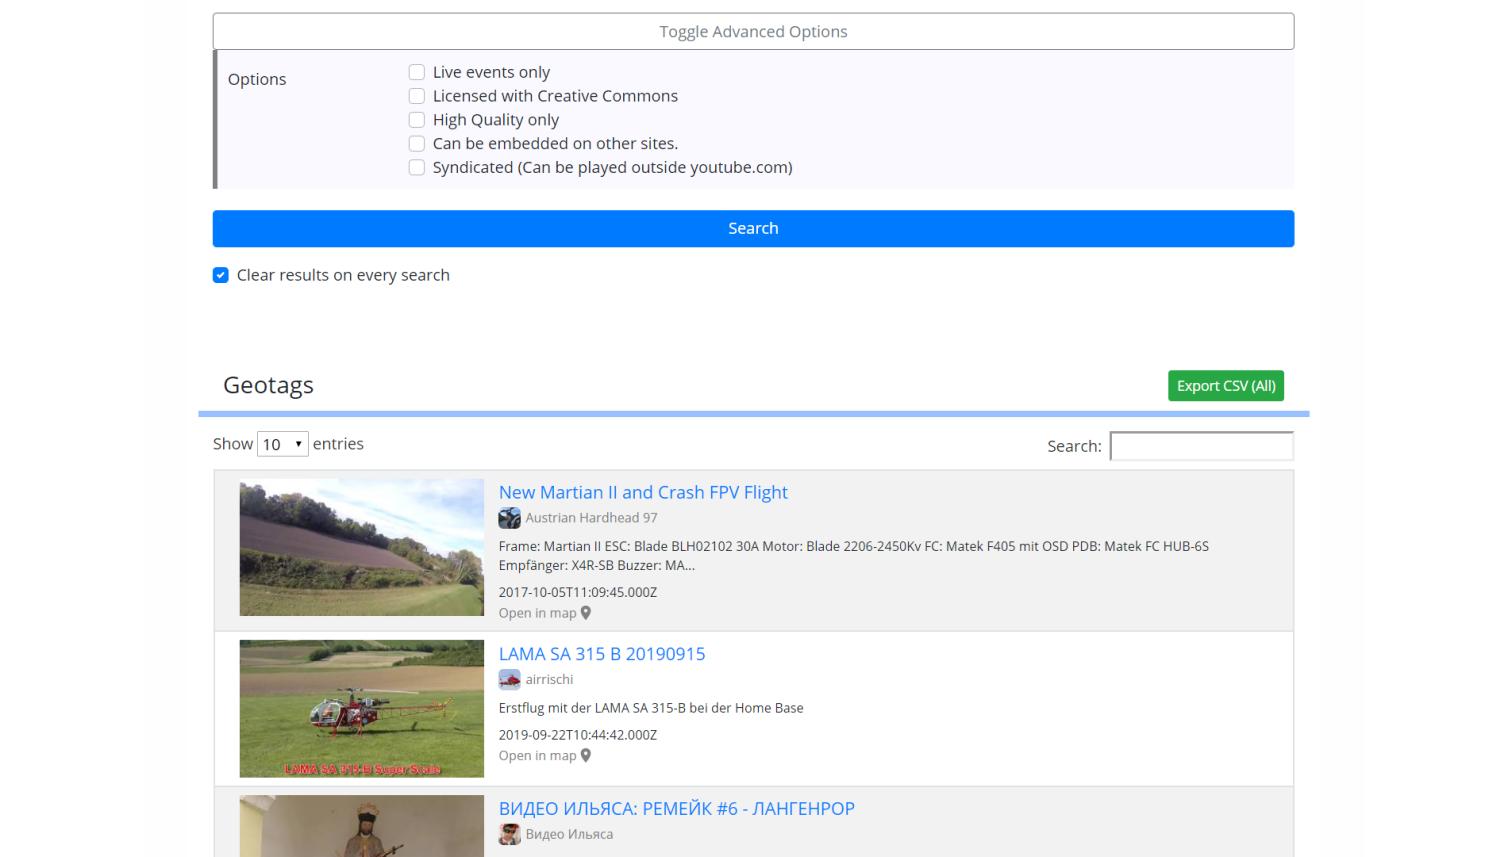The width and height of the screenshot is (1500, 857).
Task: Click map pin icon for Martian II video
Action: (x=586, y=613)
